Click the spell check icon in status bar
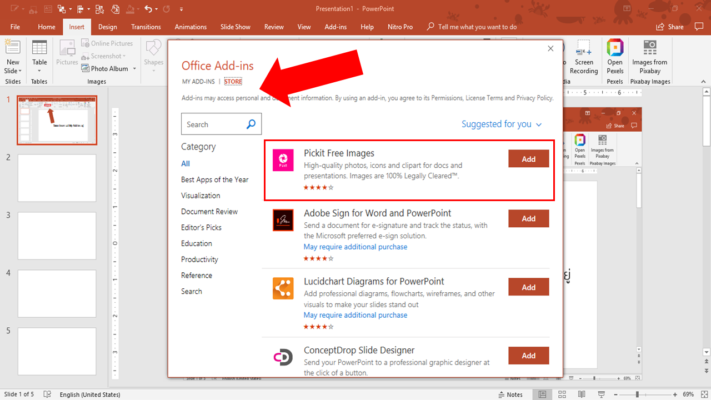The height and width of the screenshot is (400, 711). pos(47,395)
